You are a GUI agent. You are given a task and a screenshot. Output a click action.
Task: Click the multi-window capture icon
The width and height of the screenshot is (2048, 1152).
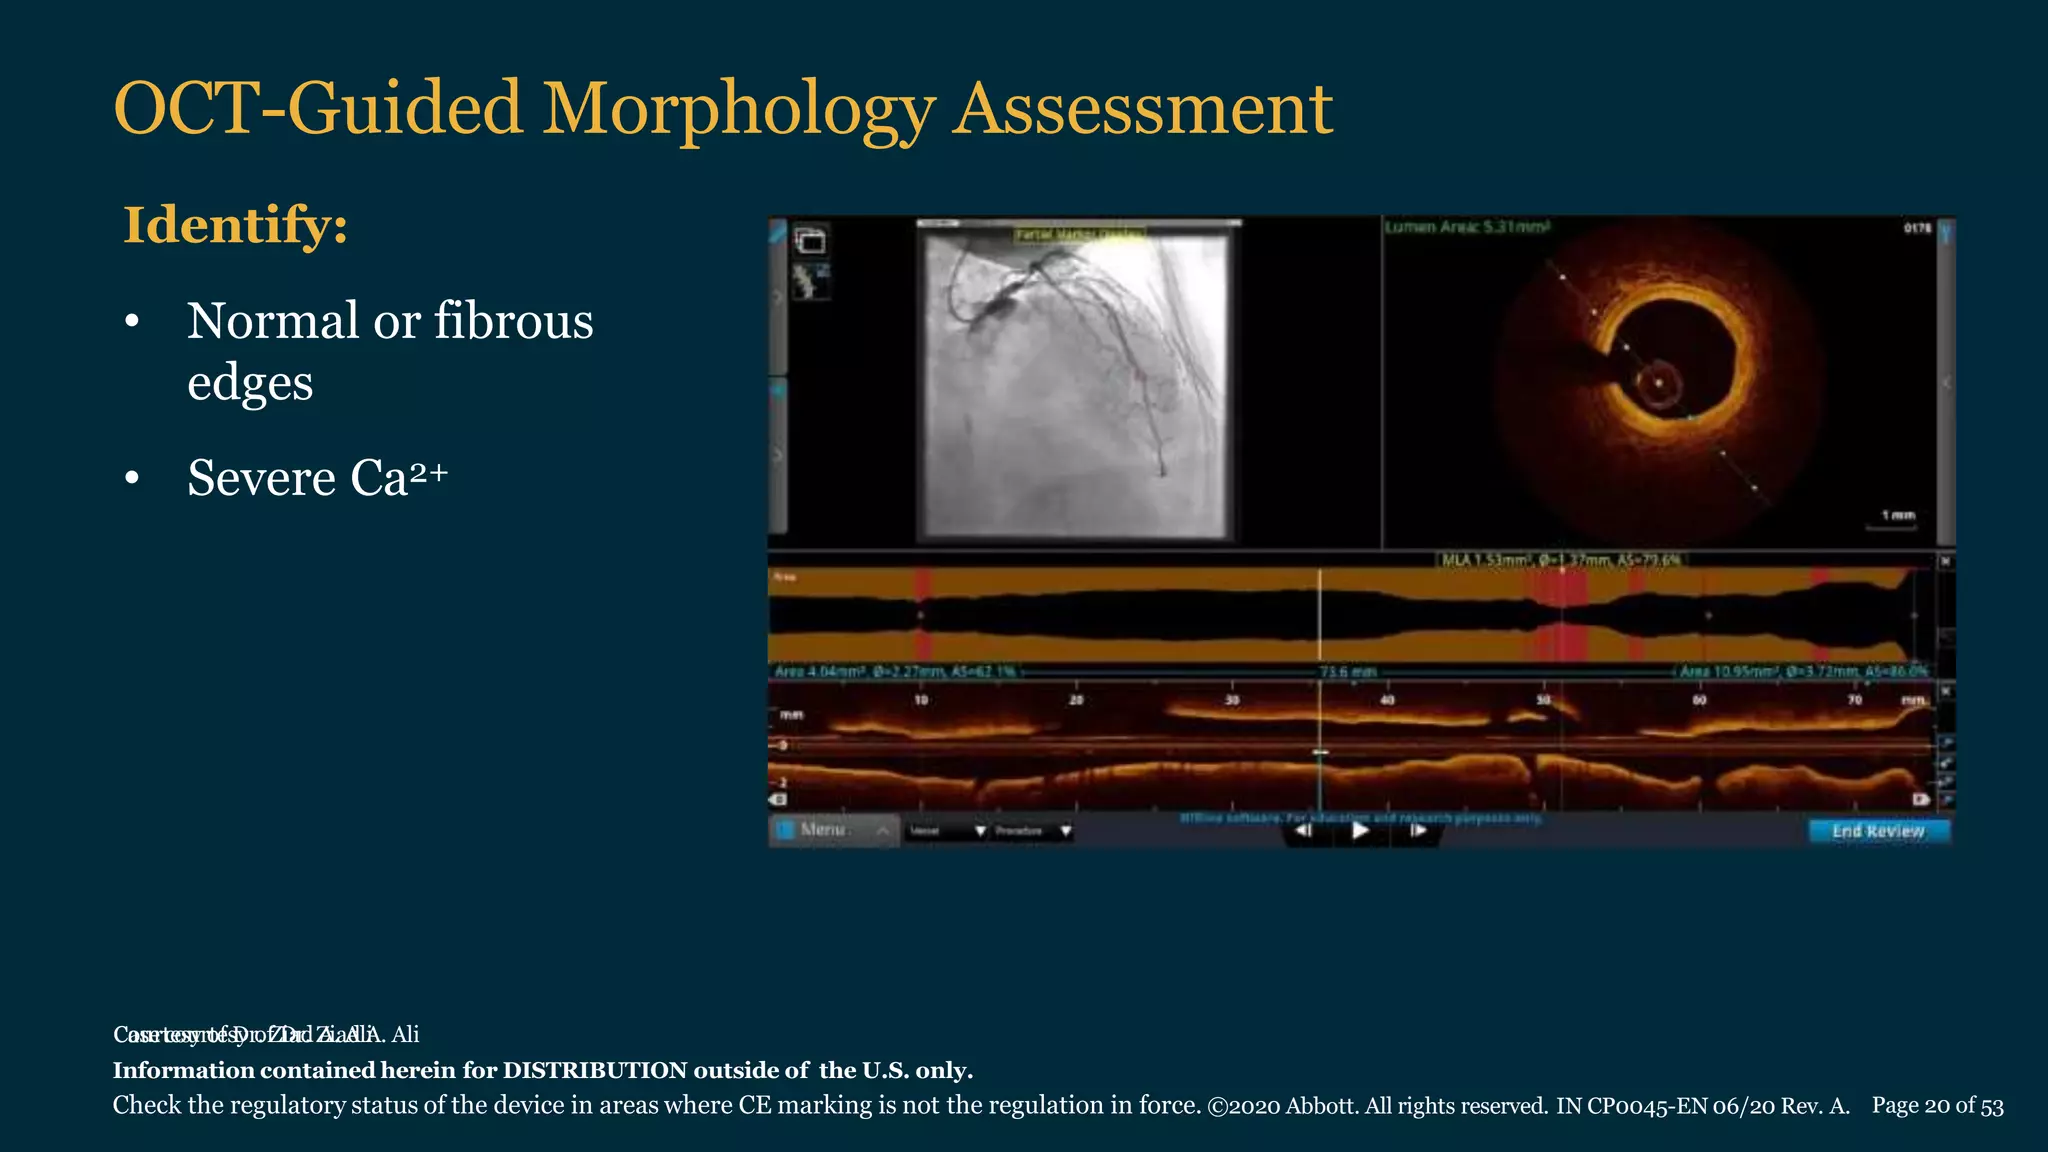[810, 241]
